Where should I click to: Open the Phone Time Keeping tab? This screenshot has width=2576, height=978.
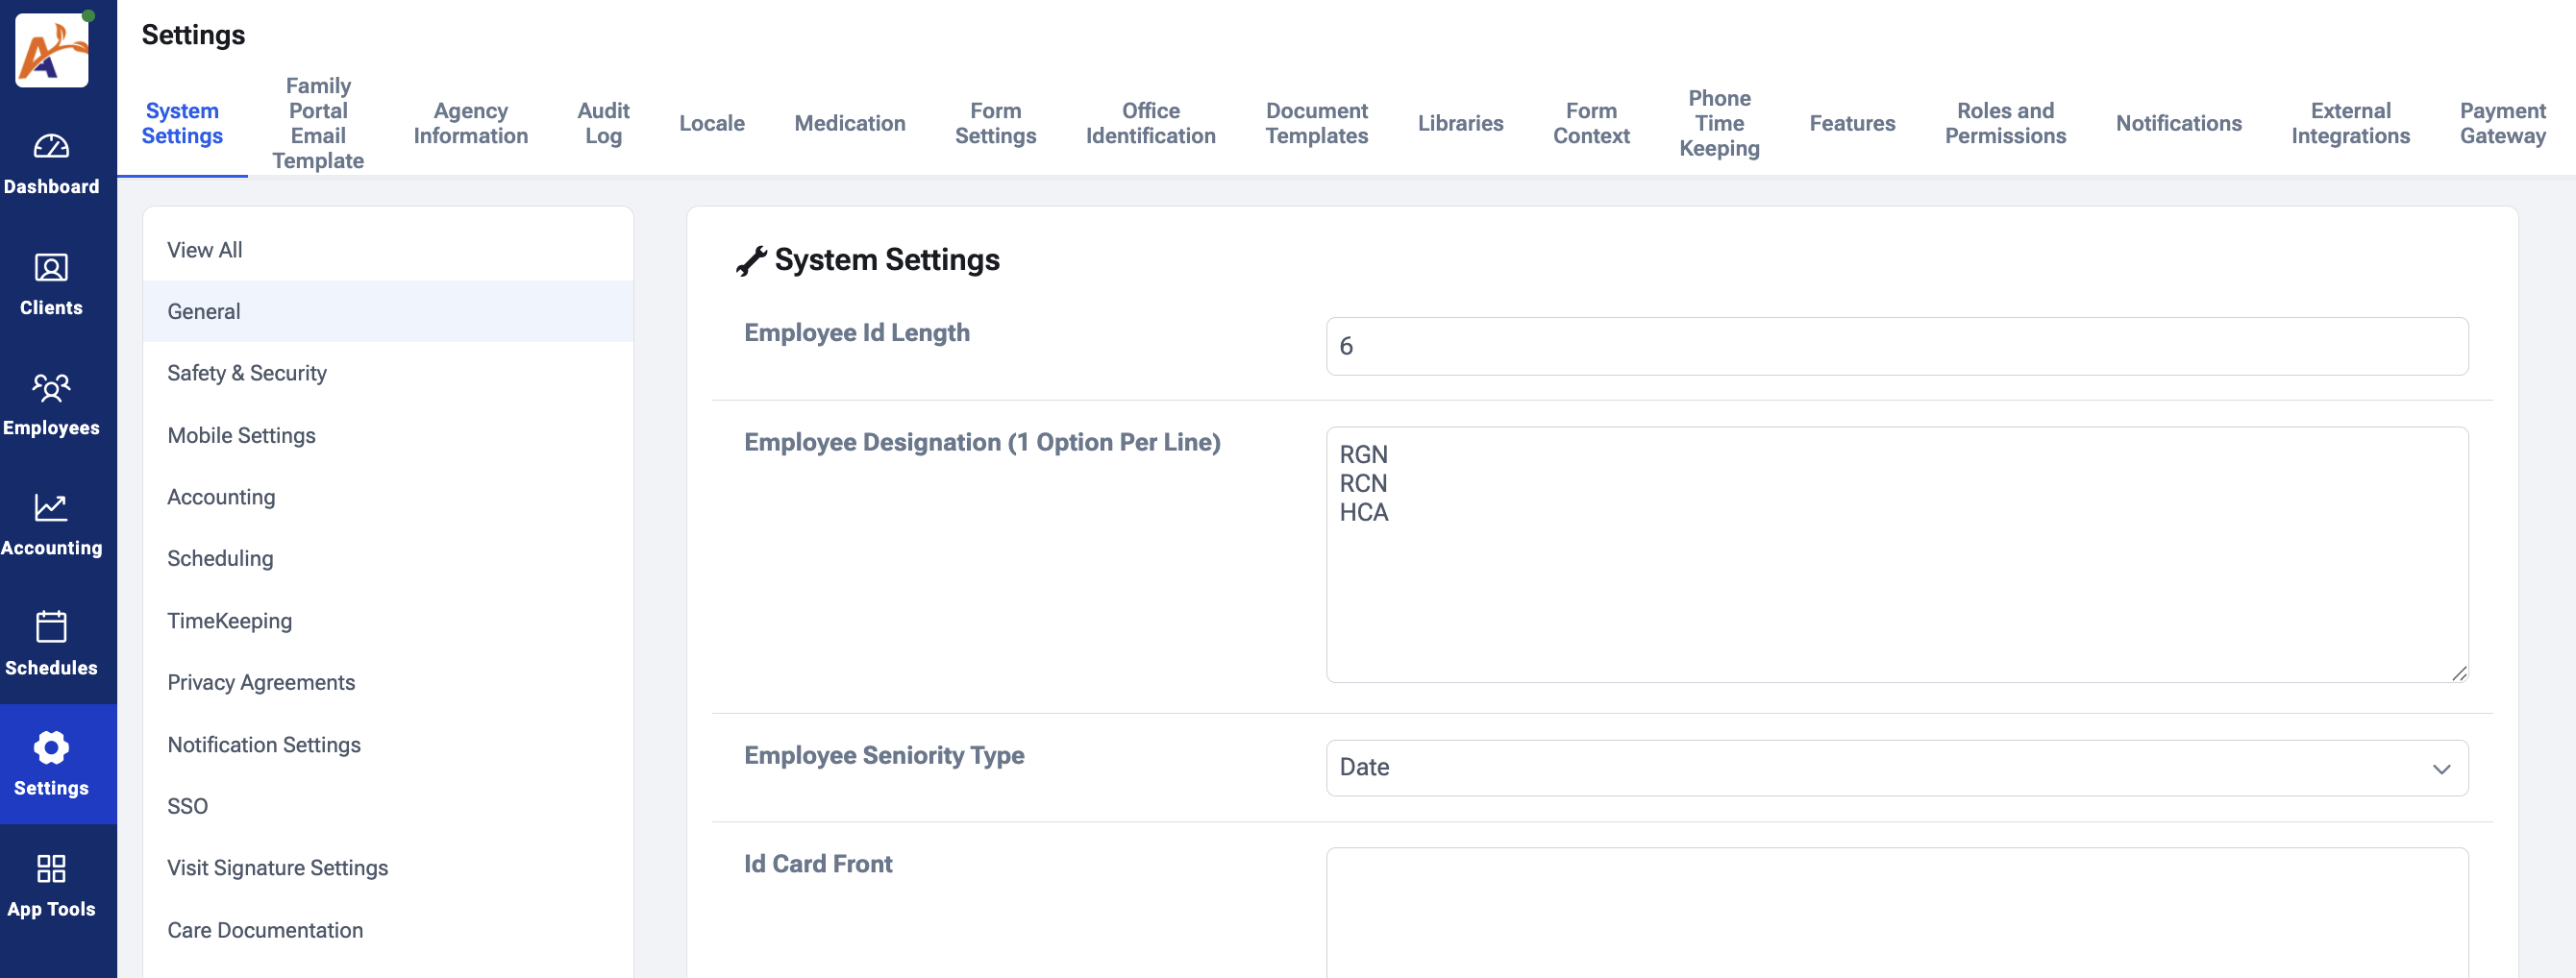point(1719,123)
